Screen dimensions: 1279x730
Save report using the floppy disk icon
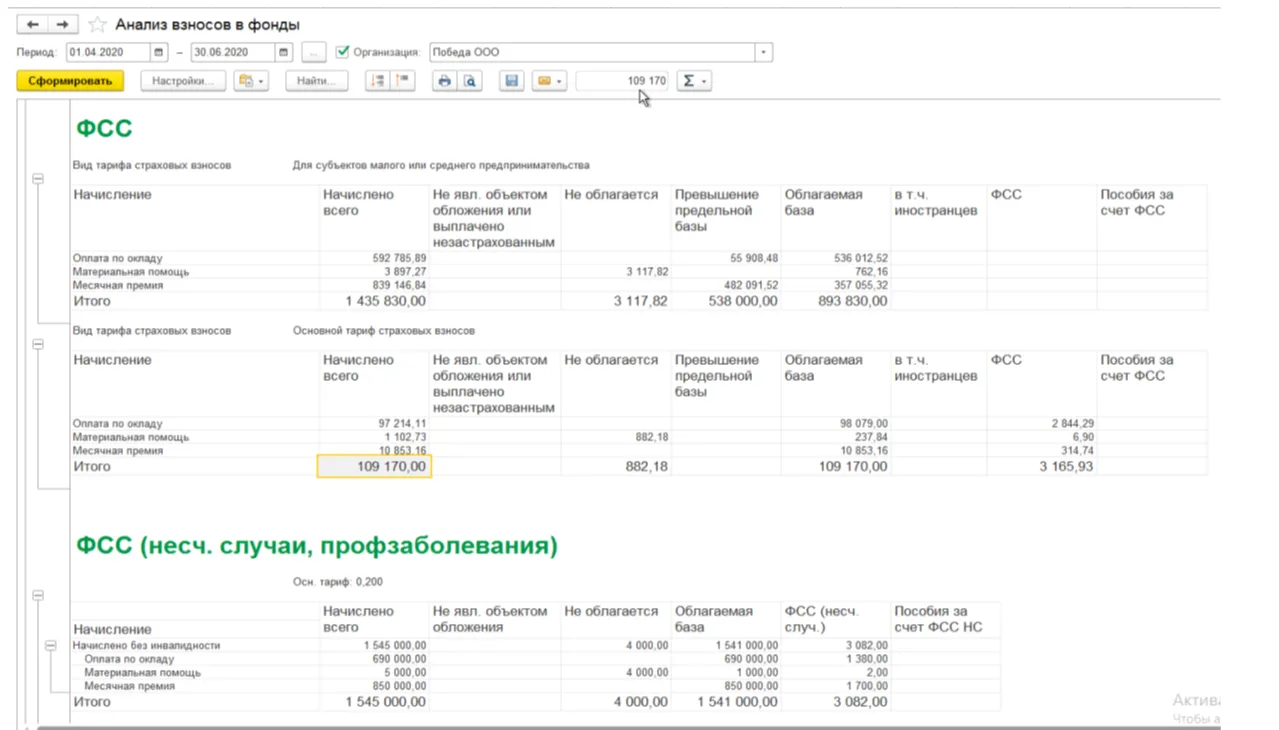pos(512,81)
